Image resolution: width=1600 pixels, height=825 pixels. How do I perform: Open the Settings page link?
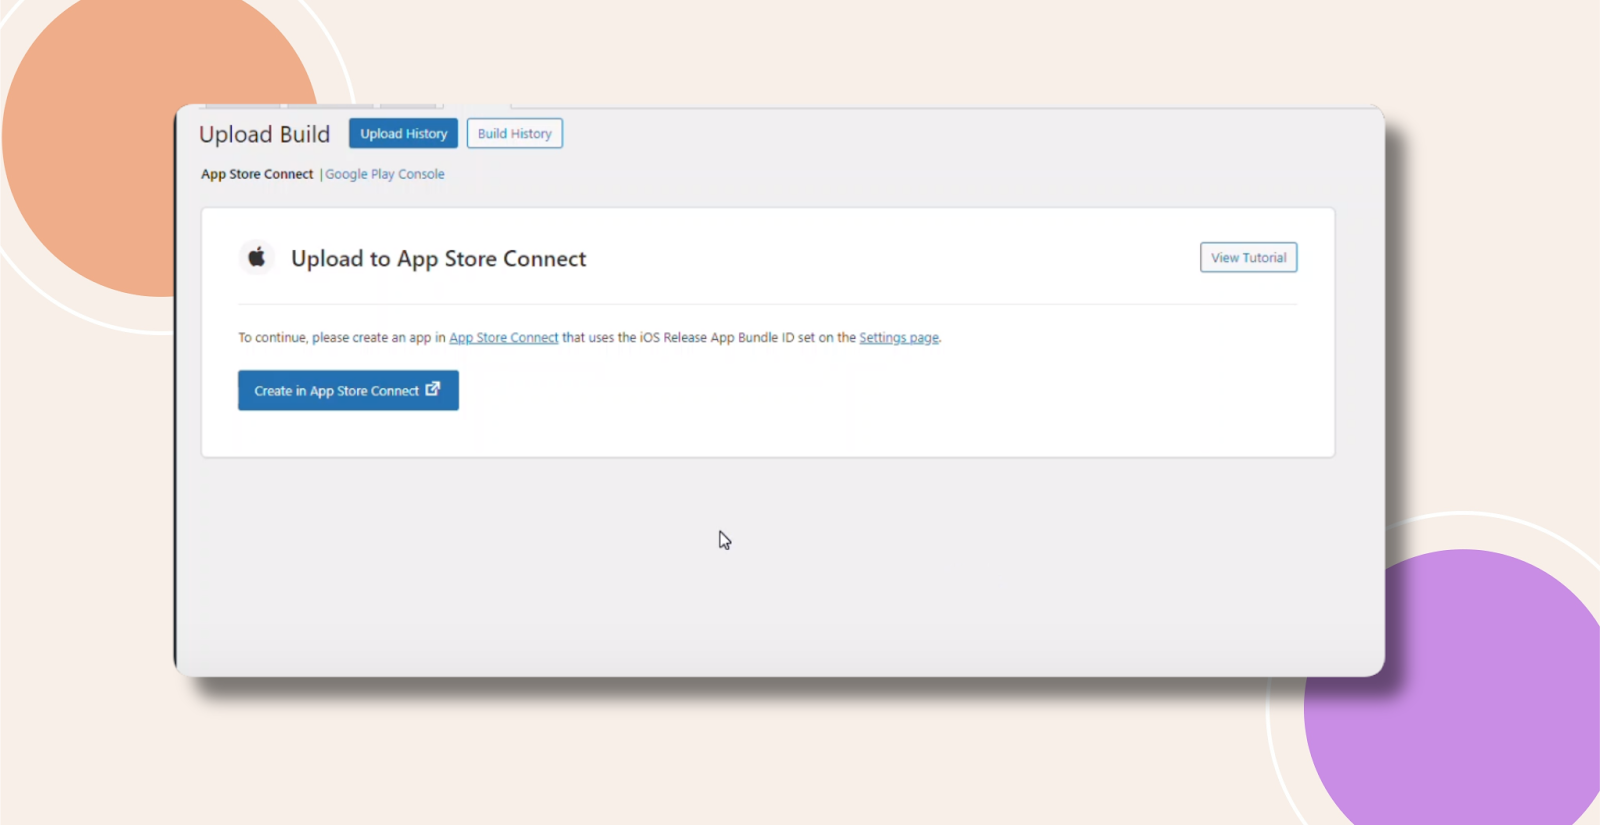(x=899, y=338)
